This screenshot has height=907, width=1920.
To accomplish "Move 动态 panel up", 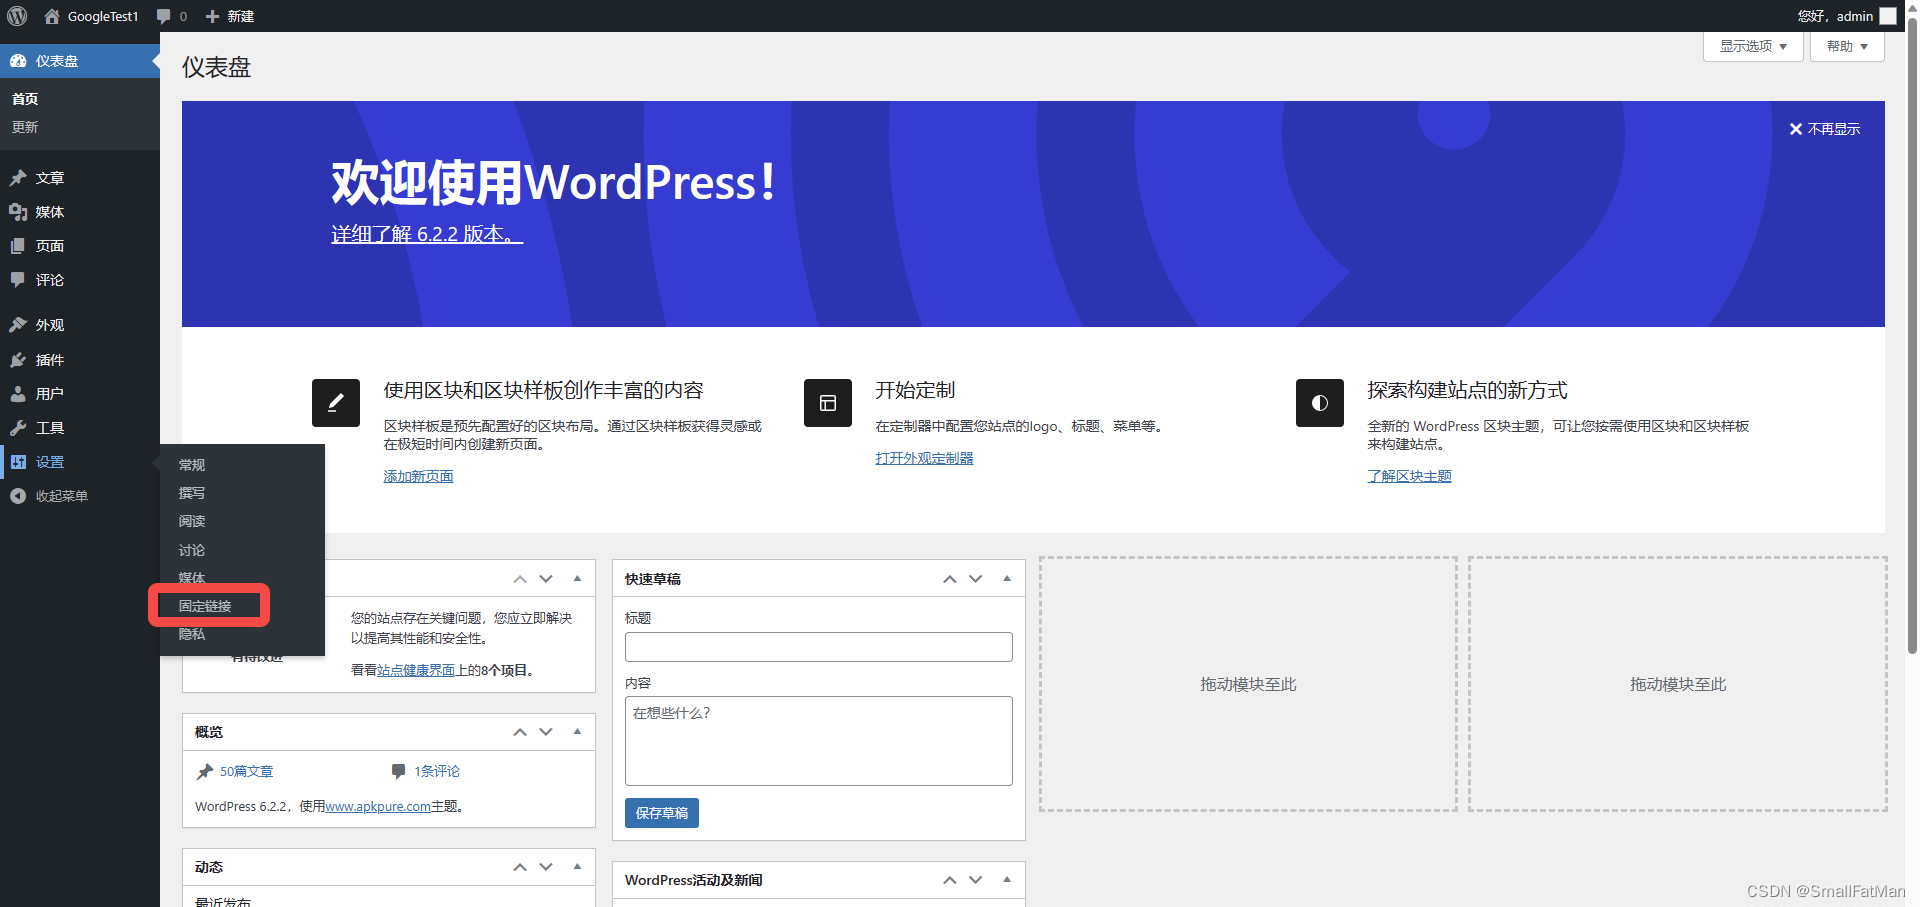I will (x=520, y=867).
